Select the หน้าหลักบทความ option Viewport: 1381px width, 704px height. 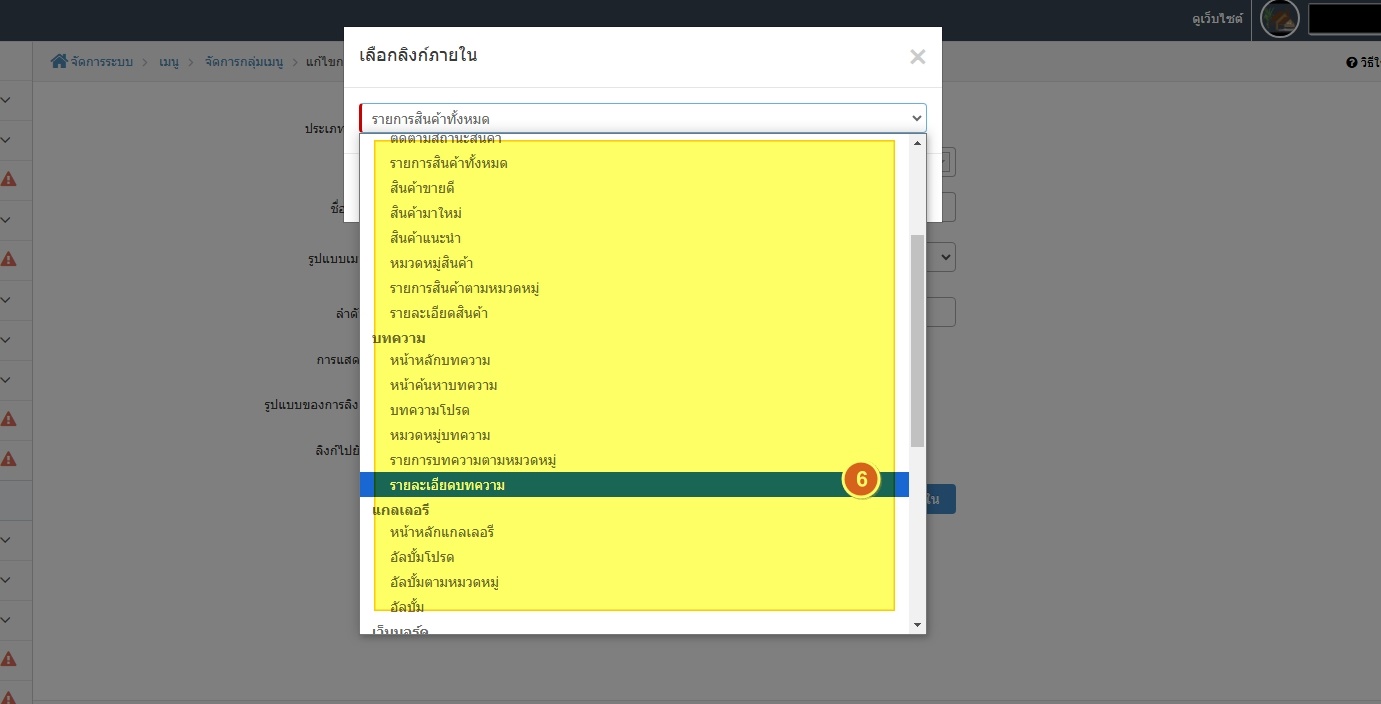pyautogui.click(x=634, y=360)
